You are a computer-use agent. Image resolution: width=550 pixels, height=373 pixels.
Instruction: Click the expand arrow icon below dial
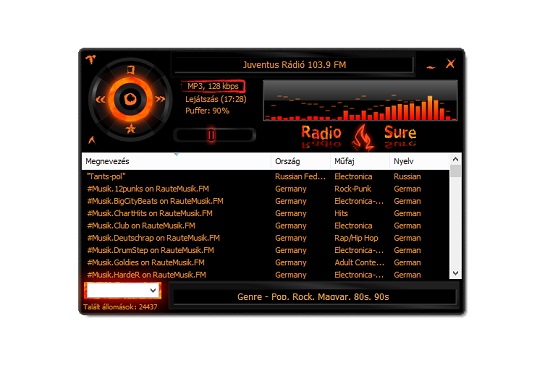tap(92, 140)
